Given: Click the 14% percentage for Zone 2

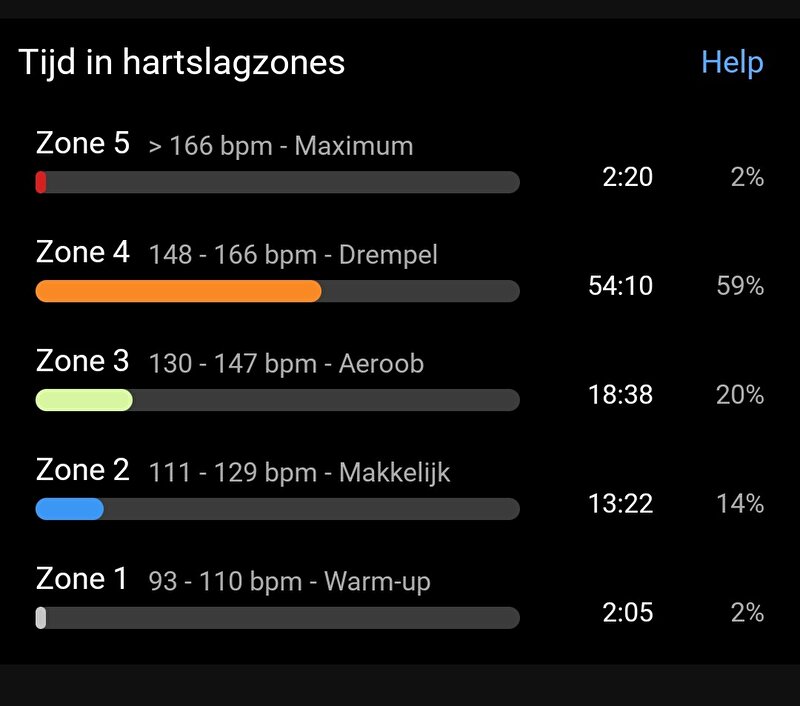Looking at the screenshot, I should (x=740, y=503).
